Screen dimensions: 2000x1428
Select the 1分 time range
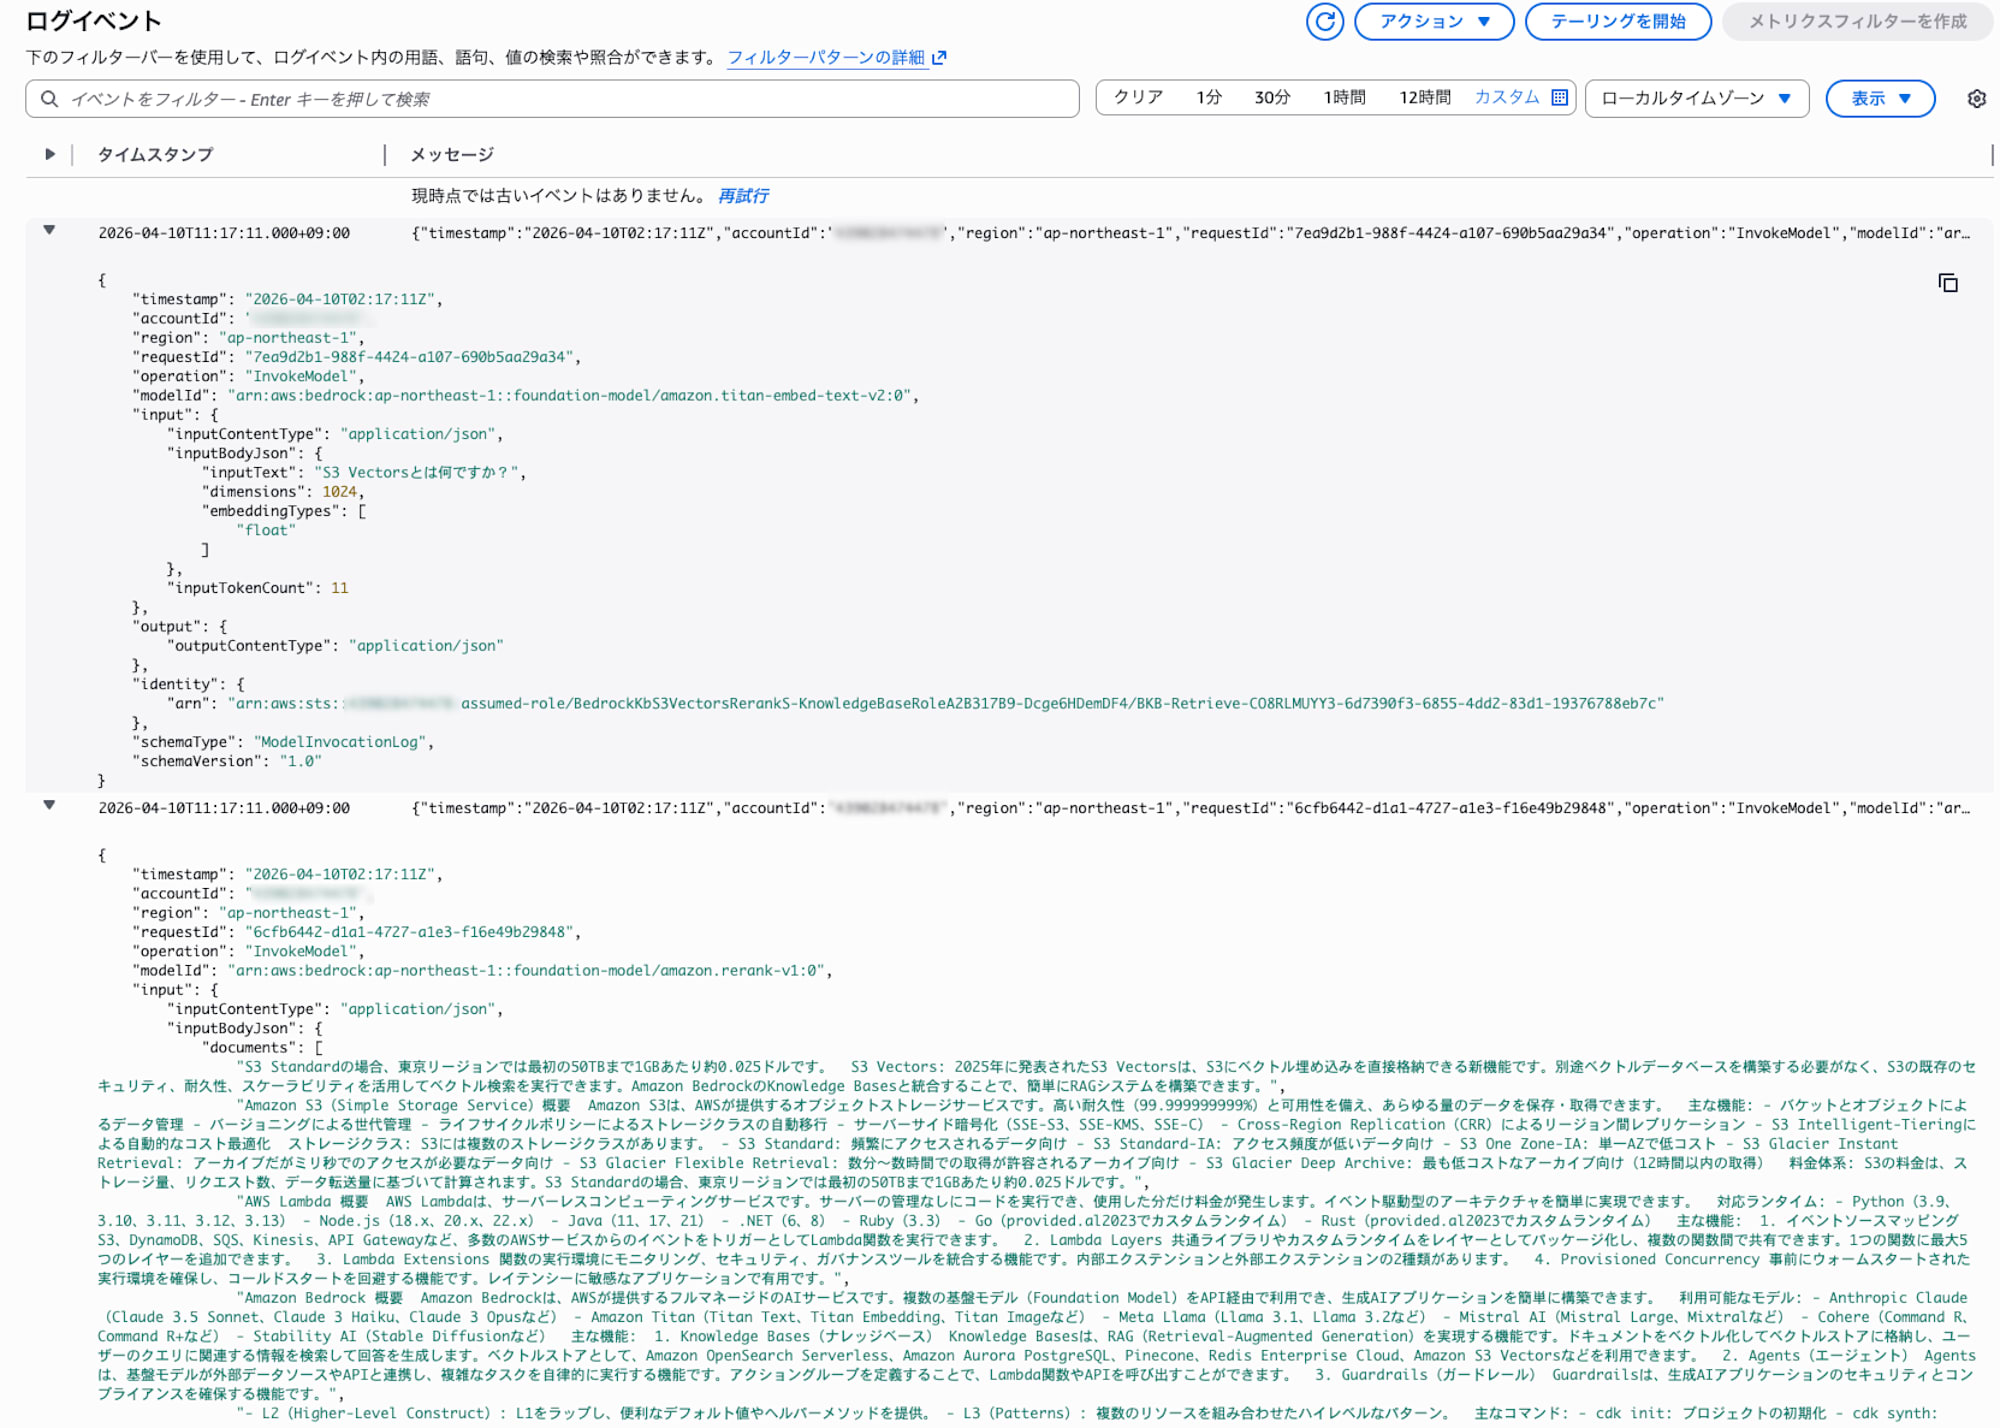(1209, 97)
